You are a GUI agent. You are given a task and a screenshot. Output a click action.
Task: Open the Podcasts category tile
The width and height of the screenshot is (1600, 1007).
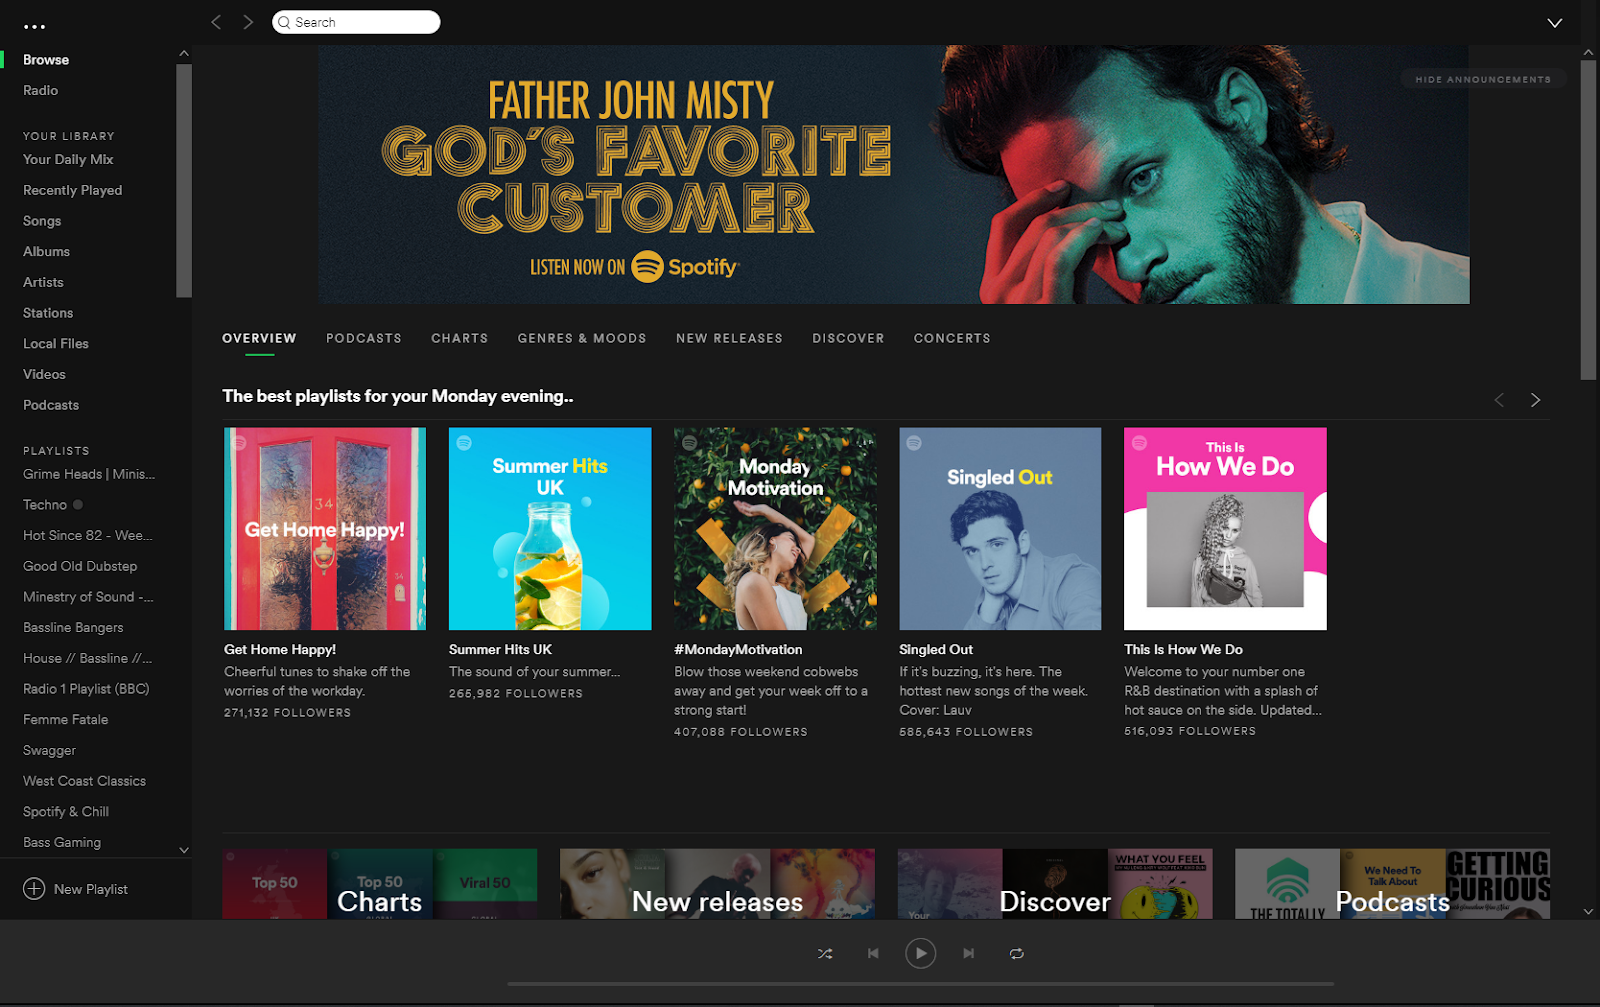click(x=1393, y=884)
